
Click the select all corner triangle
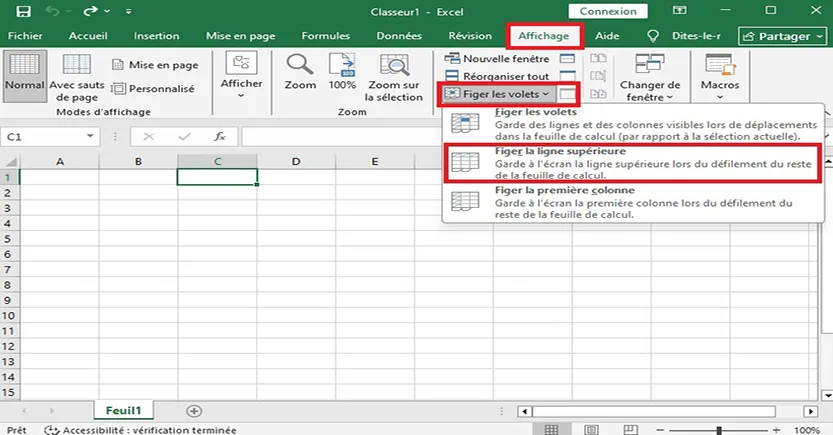(x=10, y=161)
